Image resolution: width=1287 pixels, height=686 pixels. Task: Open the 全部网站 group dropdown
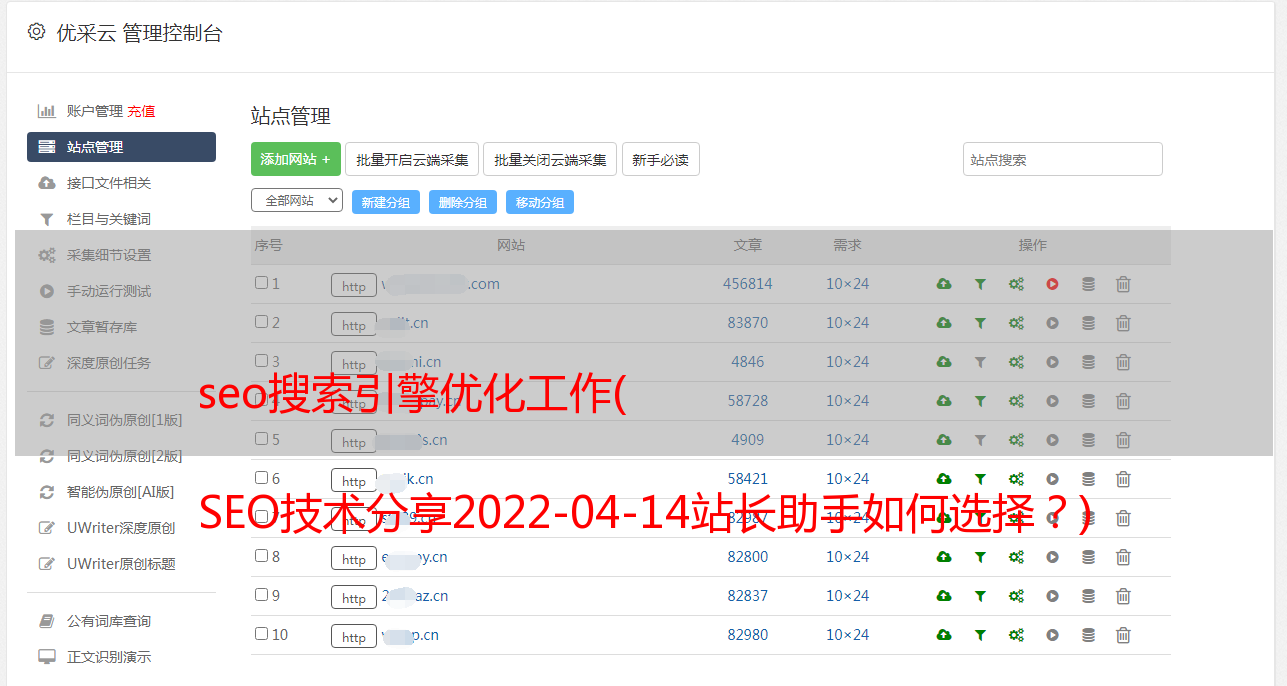(x=297, y=201)
